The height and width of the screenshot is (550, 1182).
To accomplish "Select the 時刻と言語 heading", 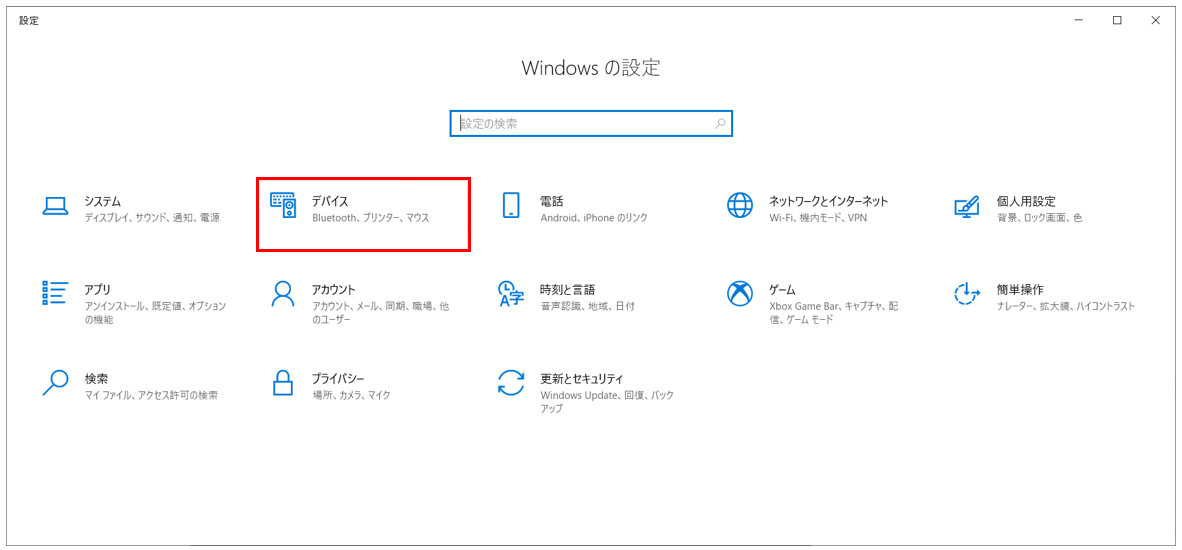I will (x=568, y=289).
